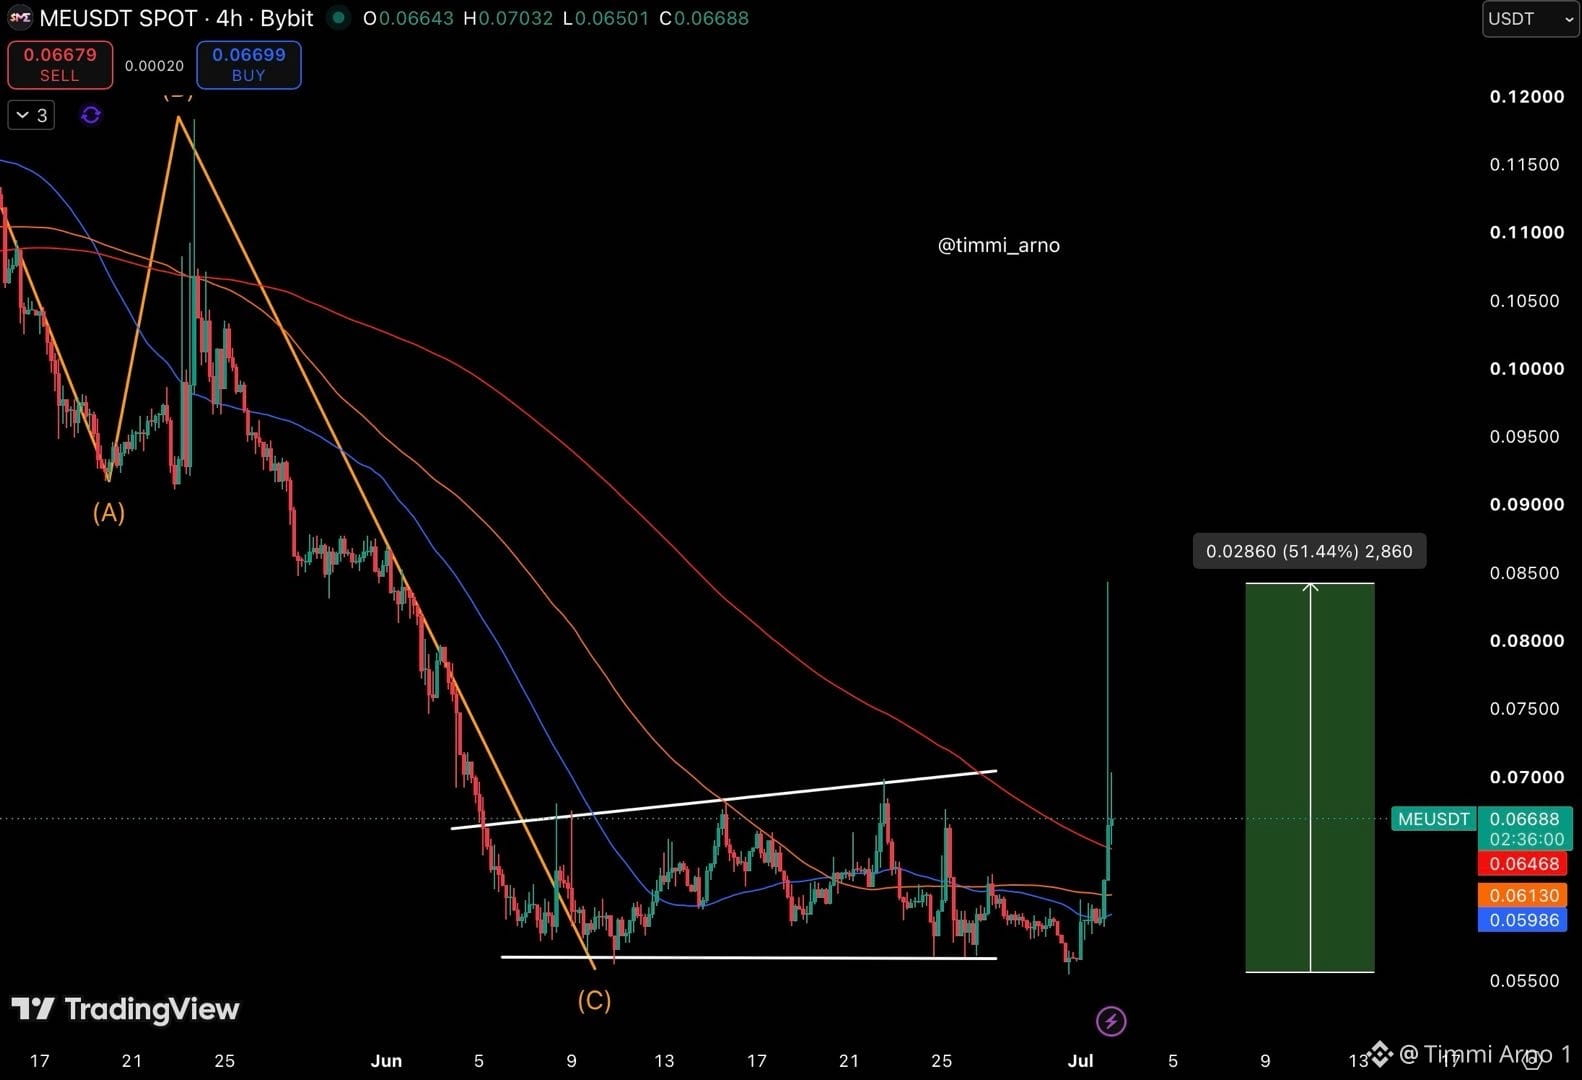Select the measurement label 0.02860 (51.44%)

point(1309,551)
